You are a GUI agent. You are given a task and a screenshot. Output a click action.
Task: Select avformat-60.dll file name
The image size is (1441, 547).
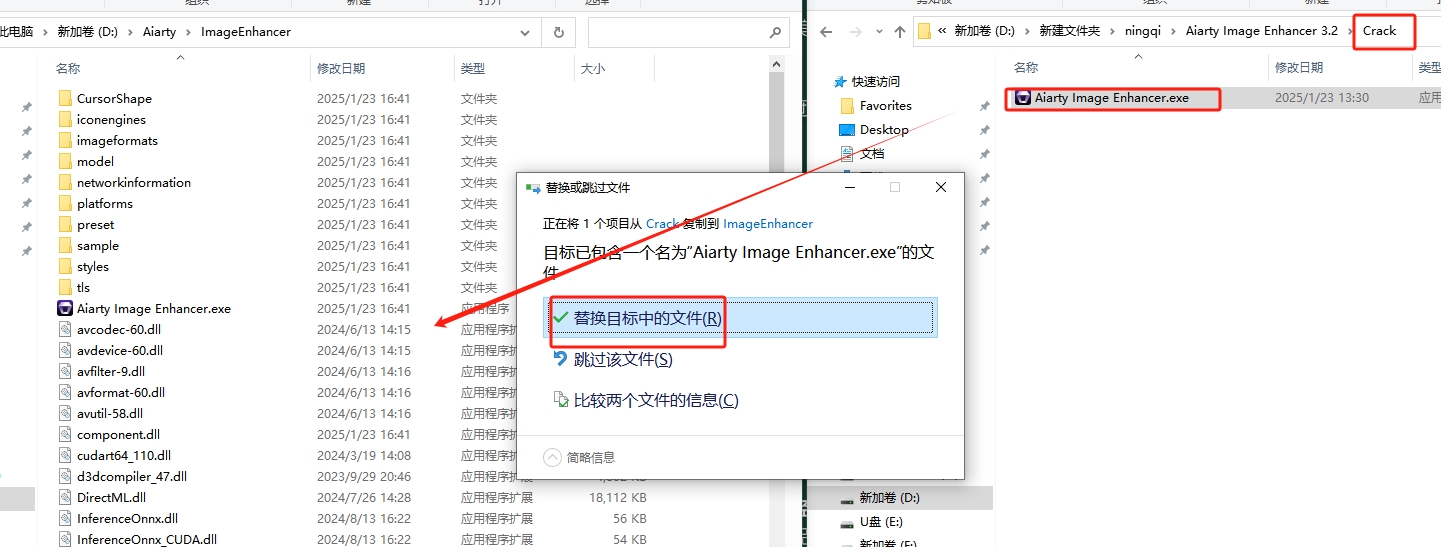tap(121, 393)
